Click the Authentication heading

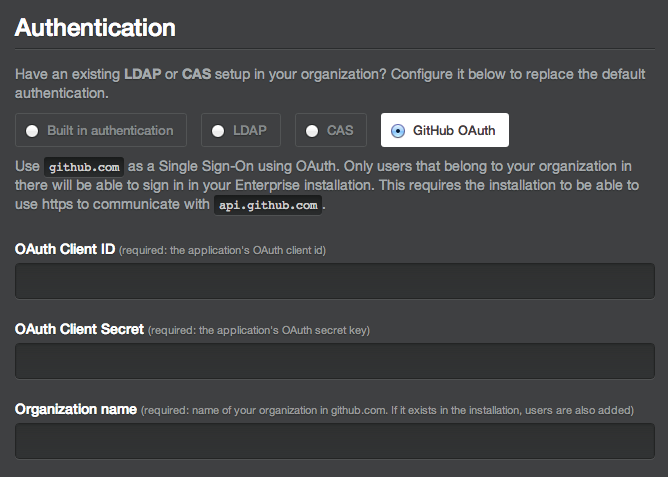tap(96, 27)
